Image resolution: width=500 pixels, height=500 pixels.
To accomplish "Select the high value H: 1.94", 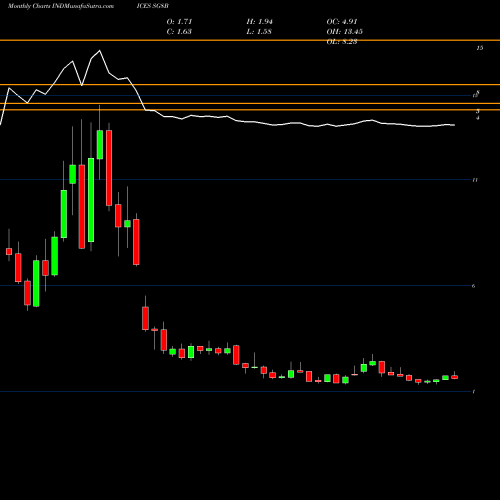I will tap(260, 22).
